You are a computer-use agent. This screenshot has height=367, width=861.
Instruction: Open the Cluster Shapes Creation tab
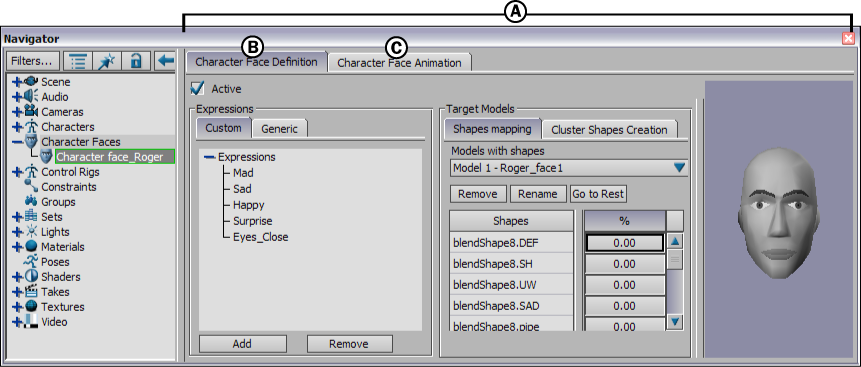point(609,130)
